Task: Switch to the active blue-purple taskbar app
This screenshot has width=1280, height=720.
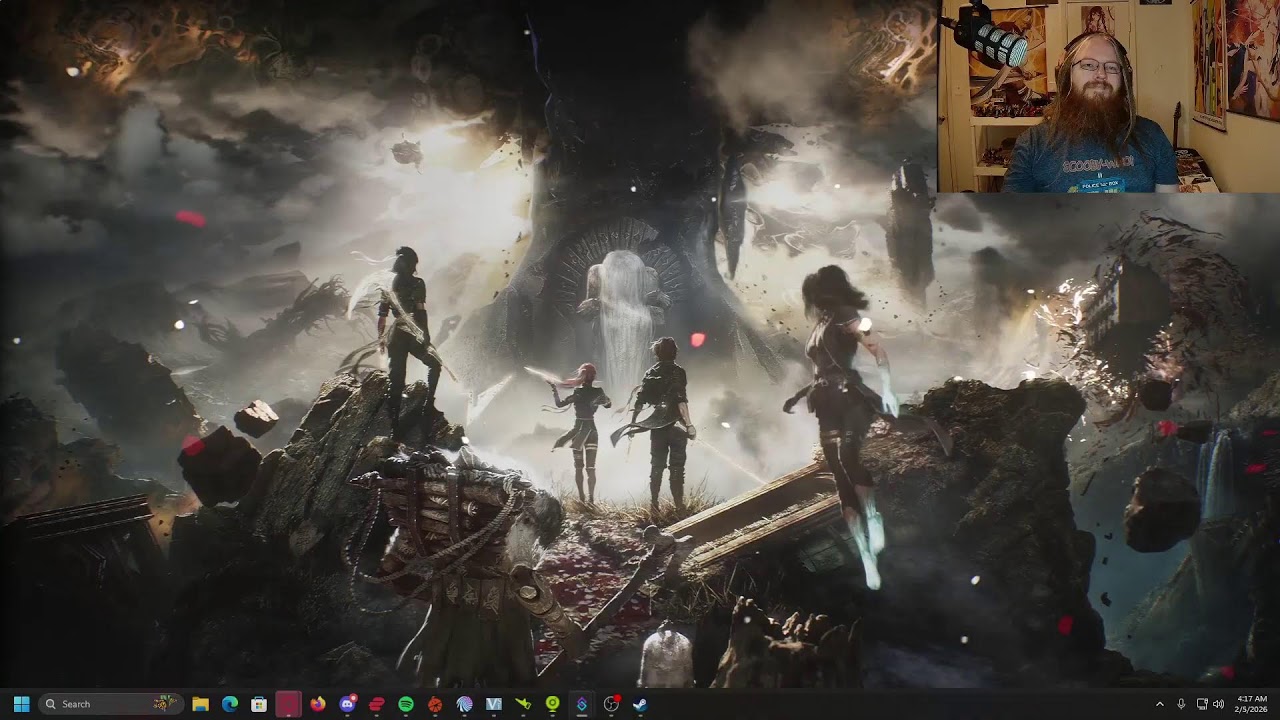Action: 581,704
